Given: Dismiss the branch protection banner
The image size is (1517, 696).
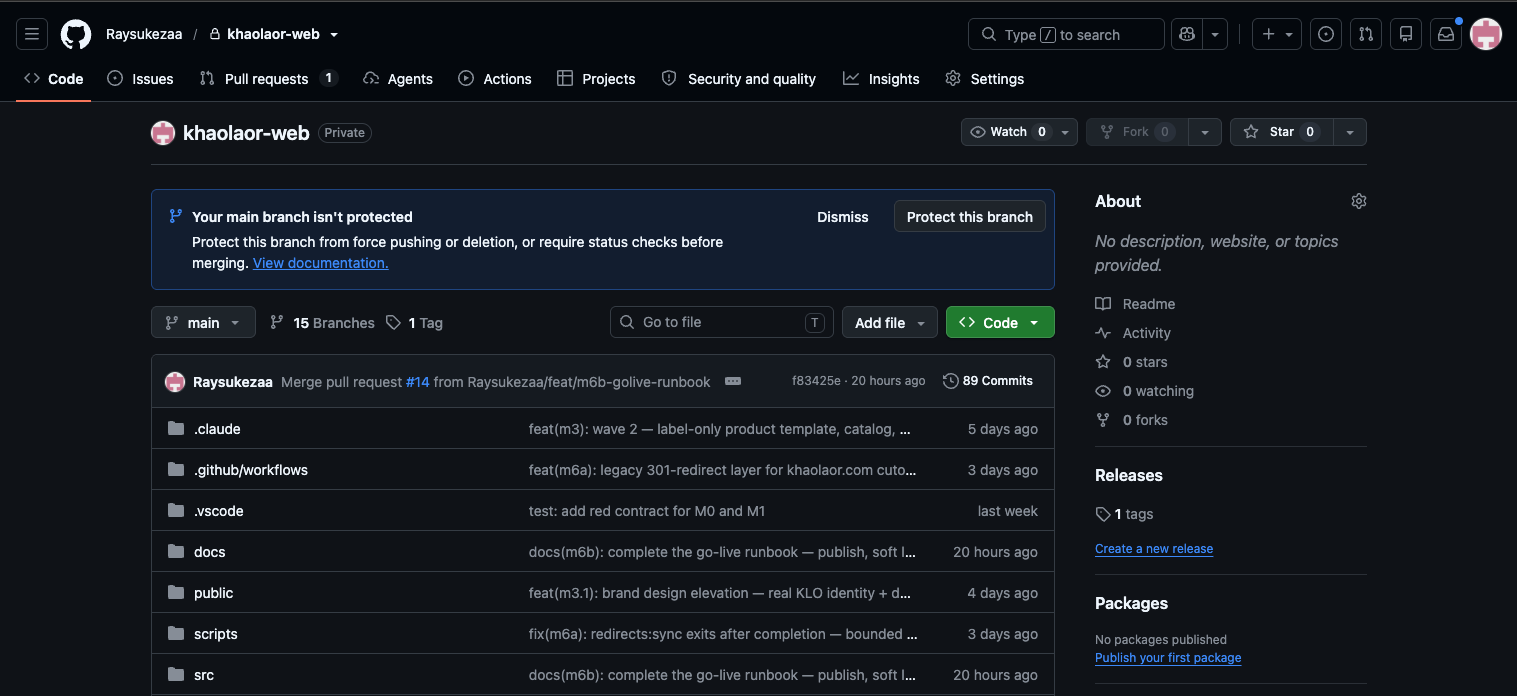Looking at the screenshot, I should click(843, 217).
